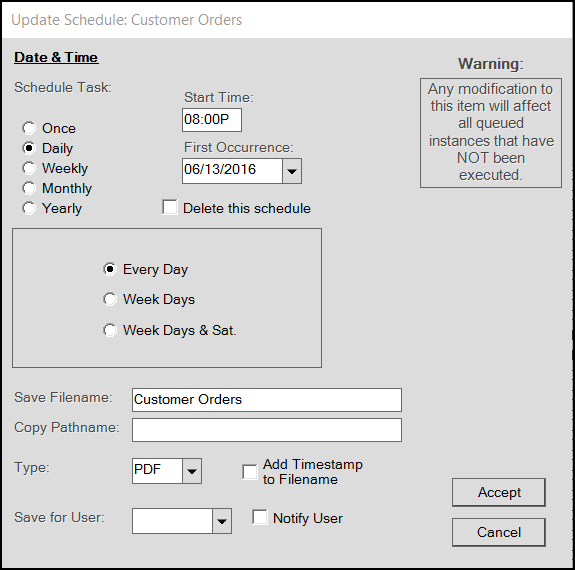Check the Delete this schedule box

pyautogui.click(x=170, y=207)
